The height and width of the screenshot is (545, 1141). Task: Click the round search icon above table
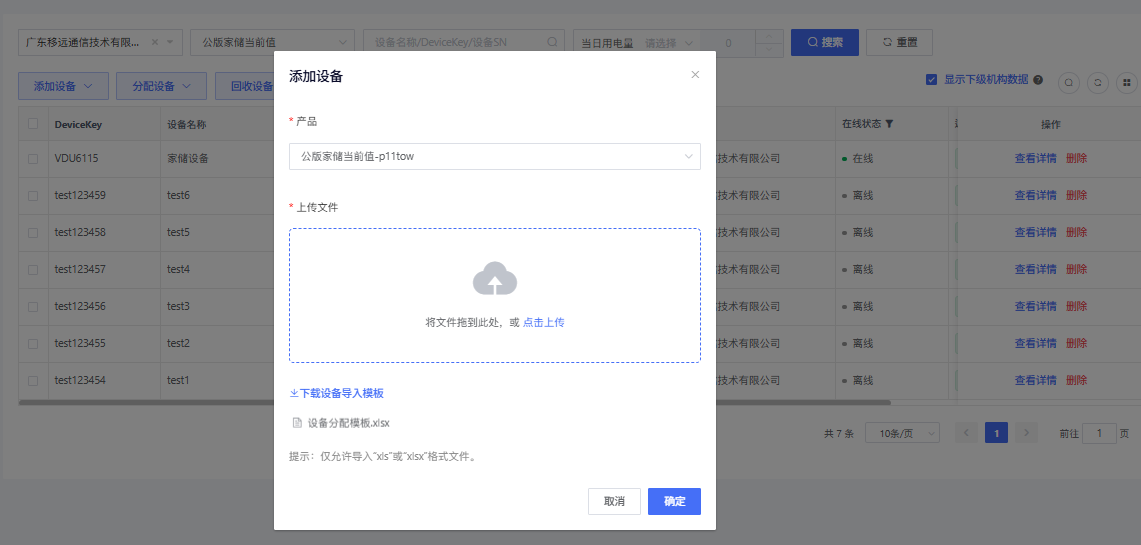(x=1069, y=83)
